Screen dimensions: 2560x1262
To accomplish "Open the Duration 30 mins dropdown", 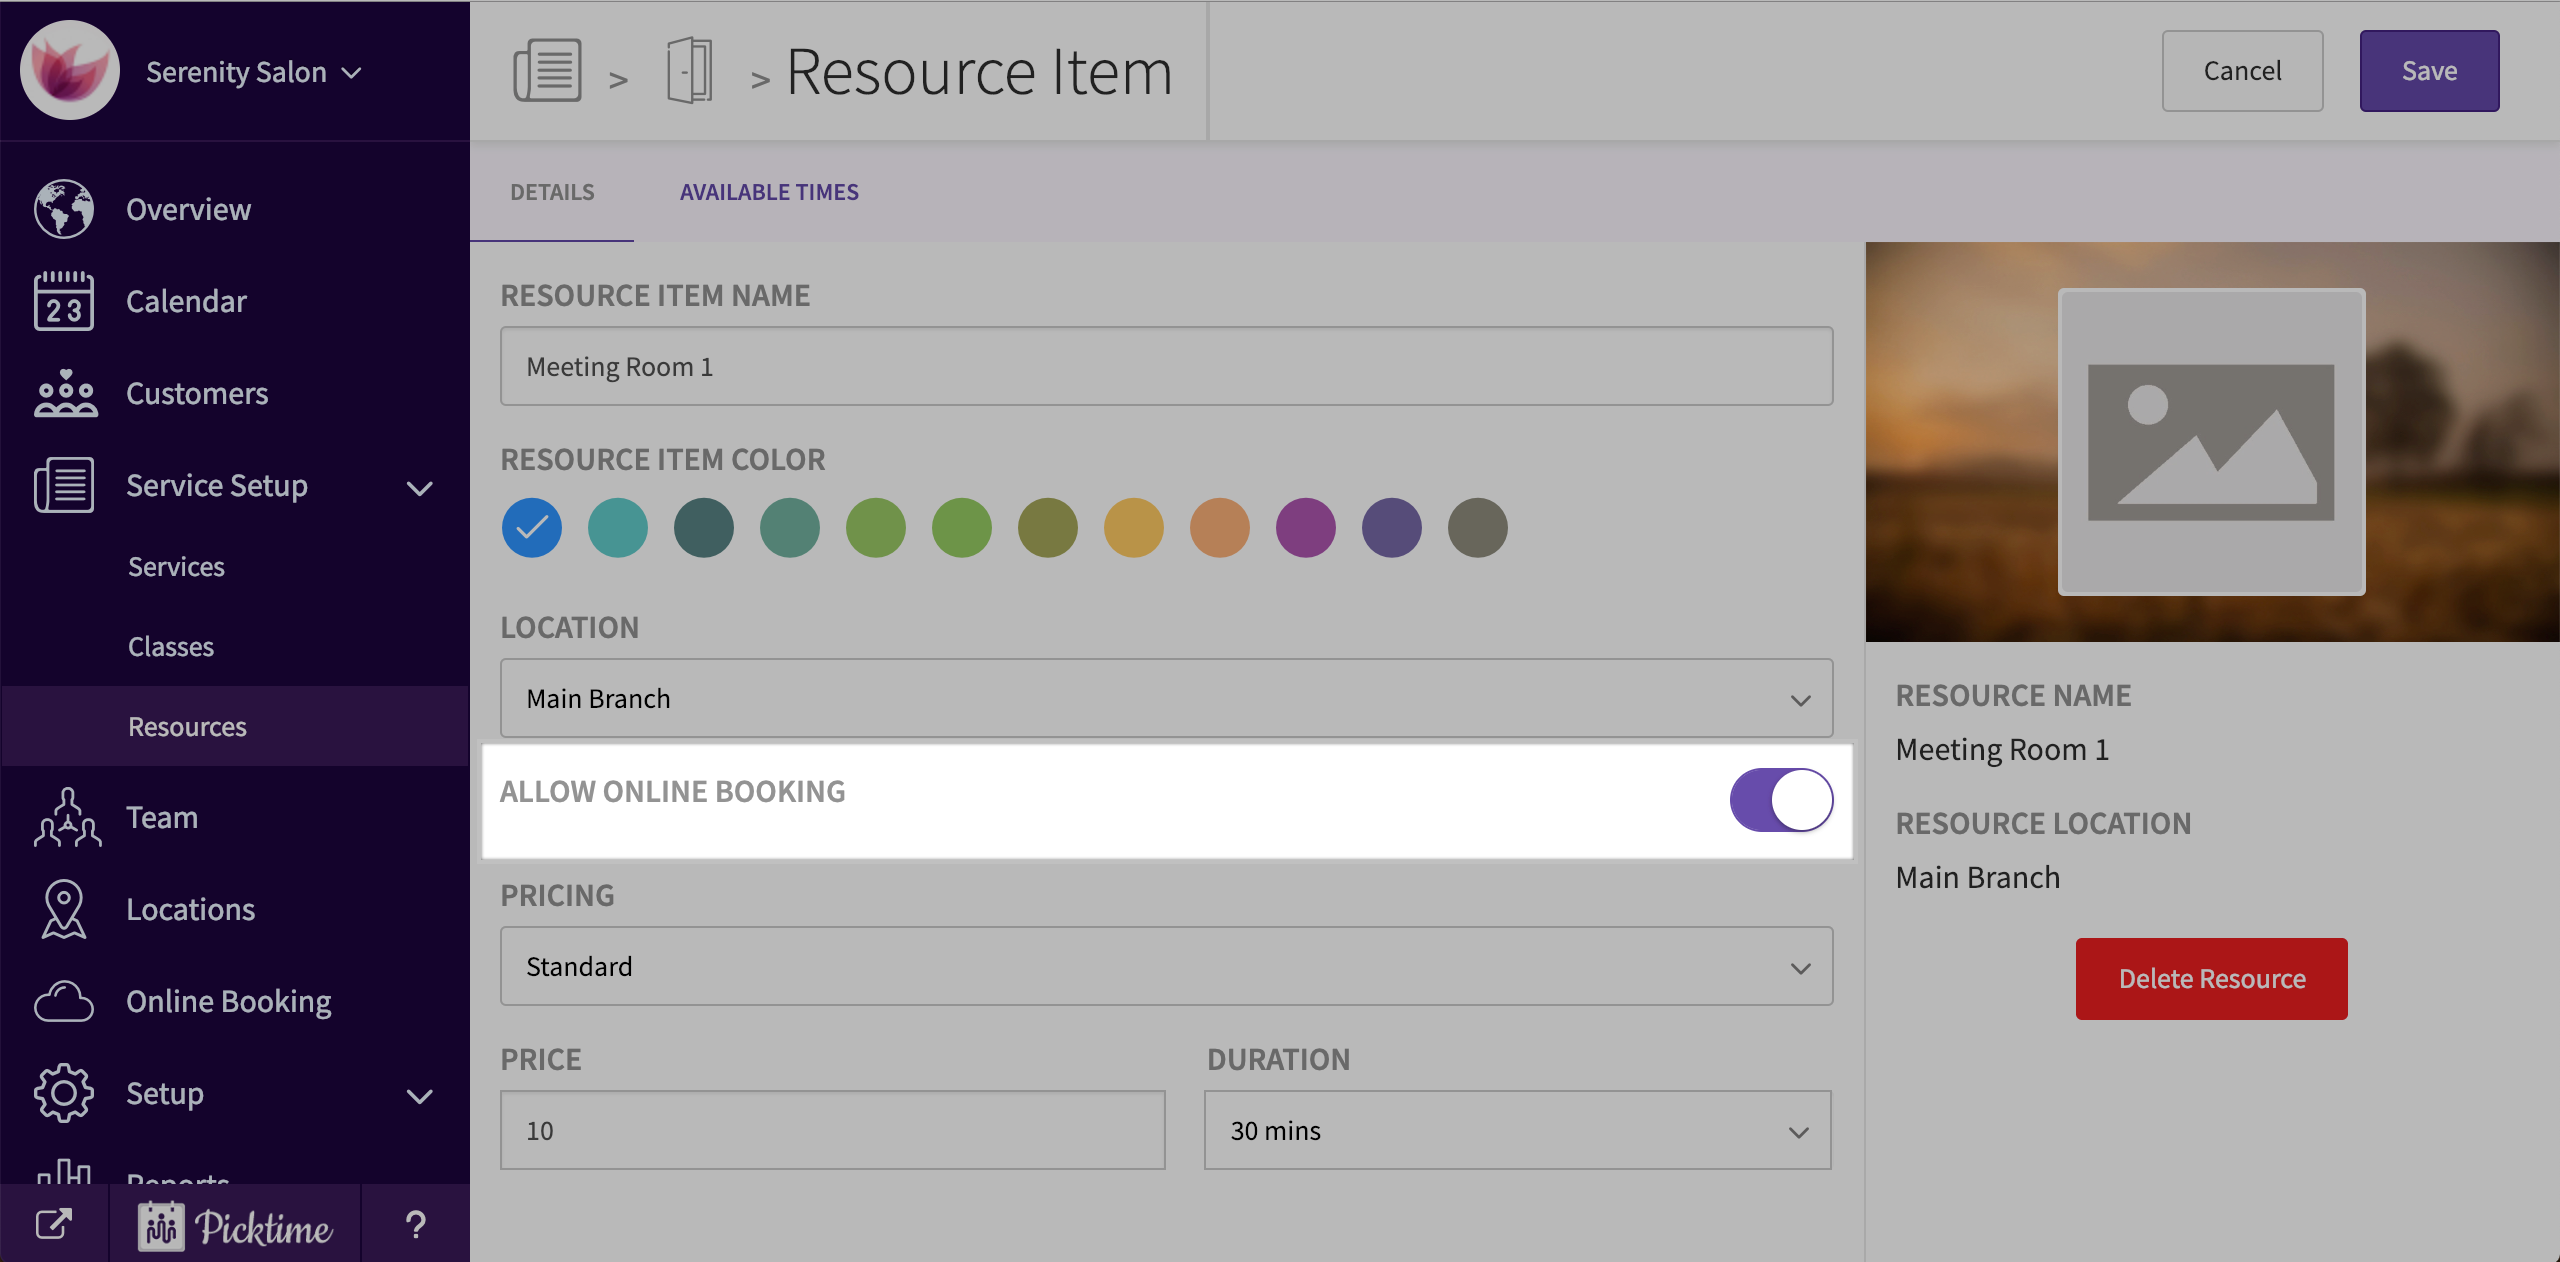I will click(1517, 1130).
